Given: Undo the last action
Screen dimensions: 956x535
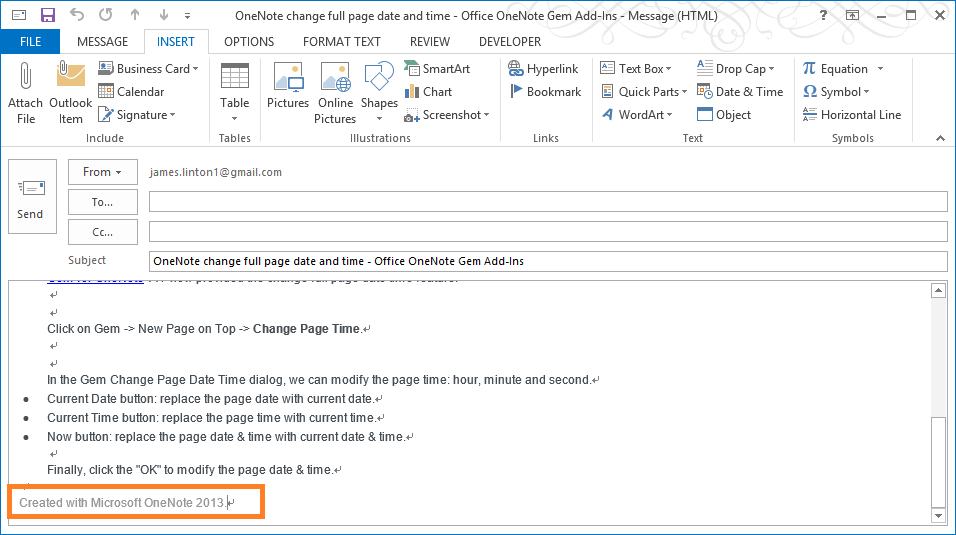Looking at the screenshot, I should click(77, 15).
